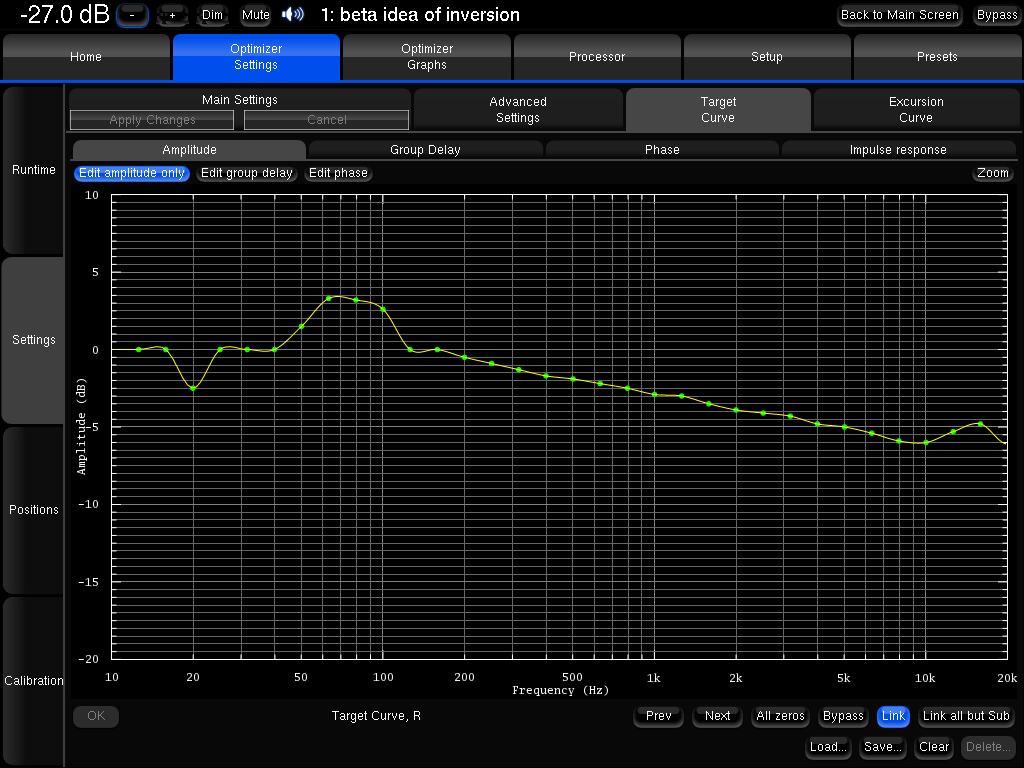Screen dimensions: 1024x768
Task: Go to Next target curve channel
Action: point(717,716)
